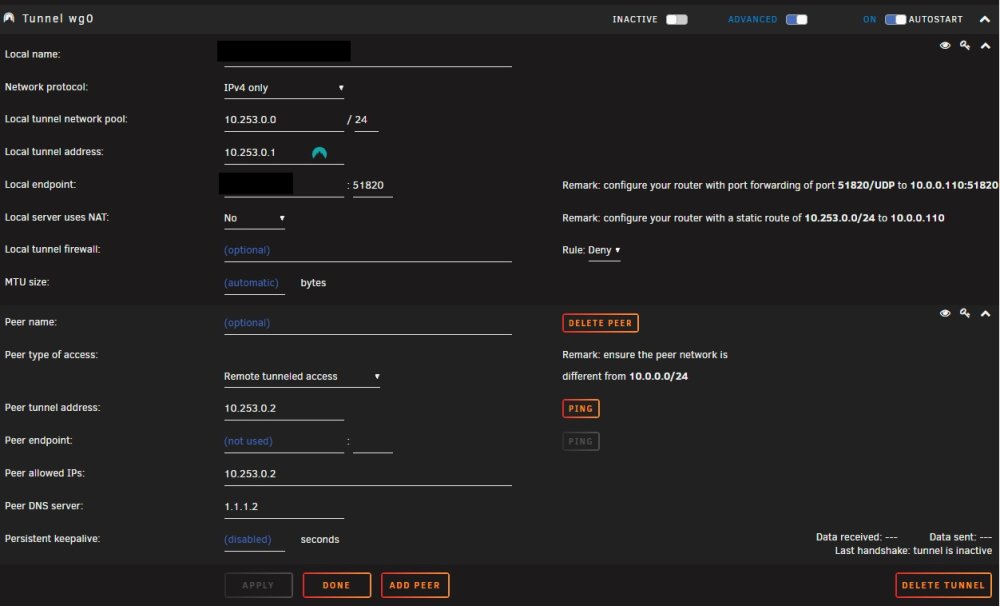This screenshot has height=606, width=1000.
Task: Collapse the local tunnel section chevron
Action: pyautogui.click(x=985, y=46)
